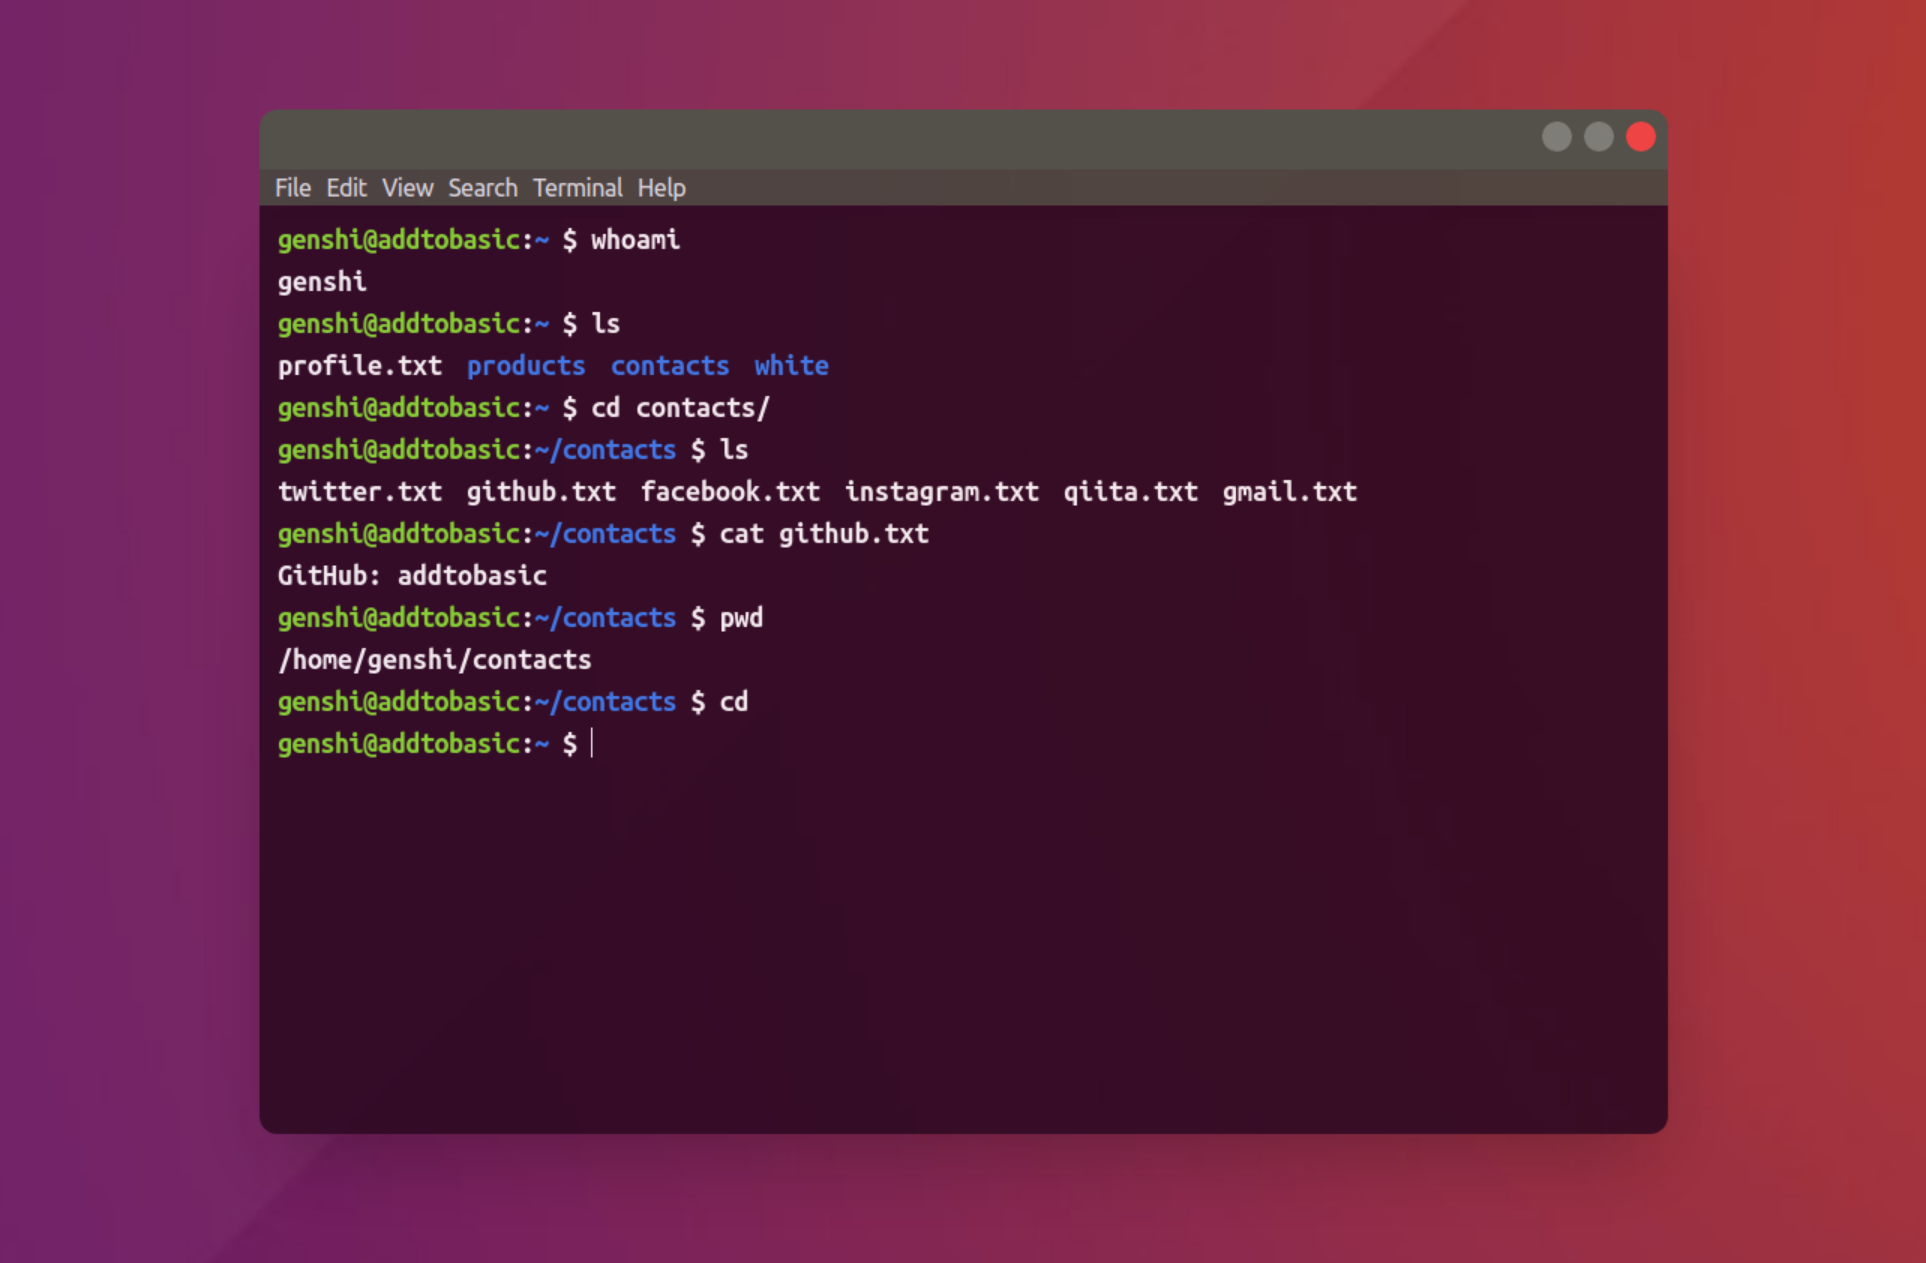Click the white directory name
The height and width of the screenshot is (1263, 1926).
(x=791, y=366)
